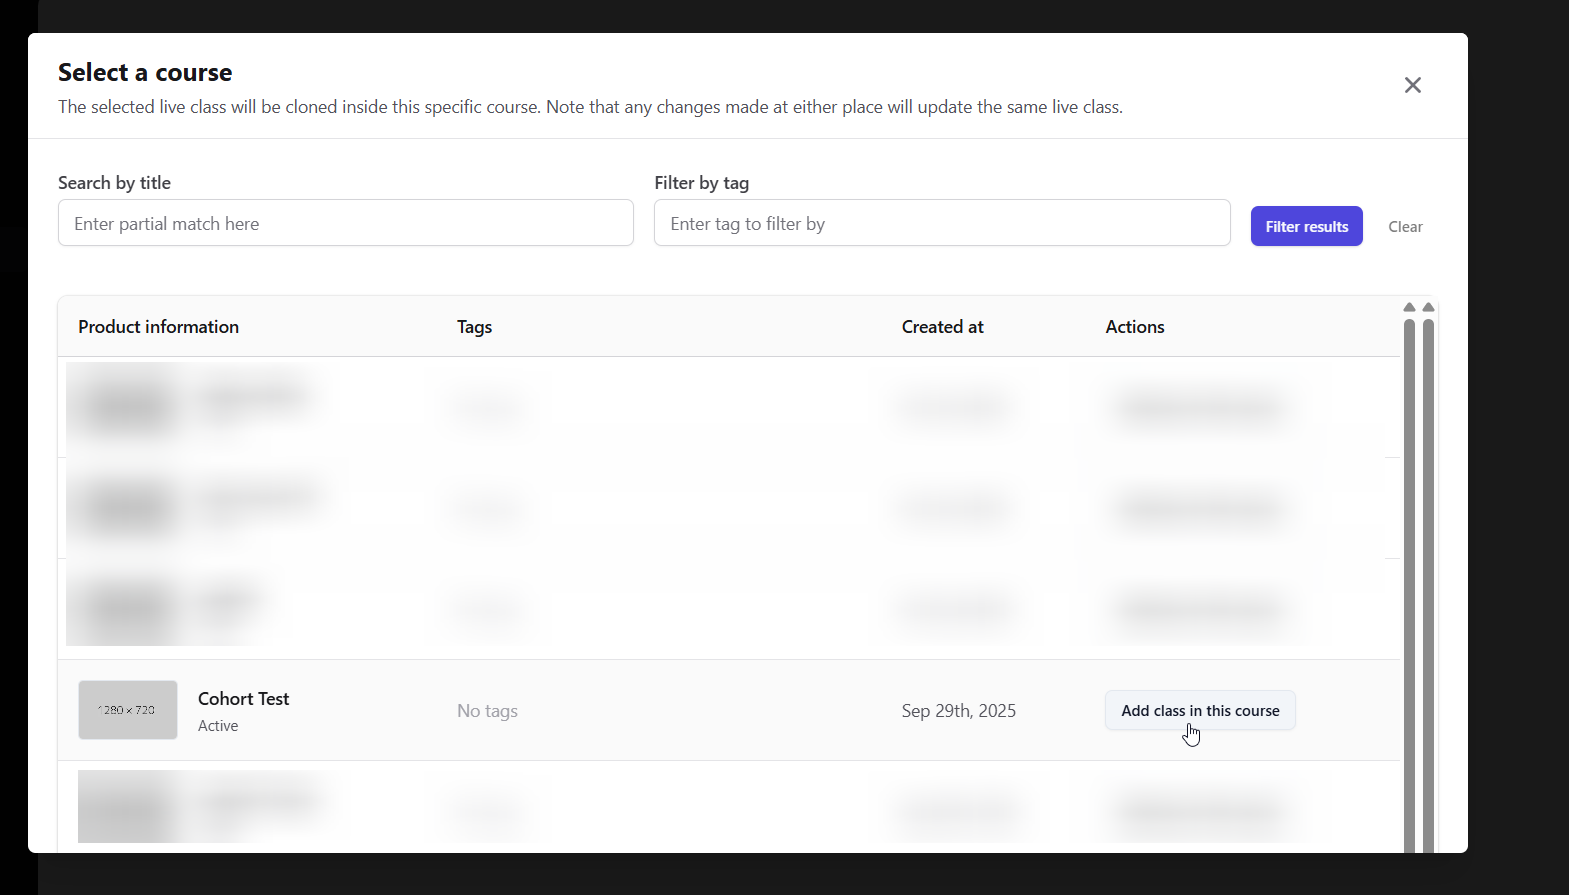Image resolution: width=1569 pixels, height=895 pixels.
Task: Add class in the Cohort Test course
Action: (1199, 711)
